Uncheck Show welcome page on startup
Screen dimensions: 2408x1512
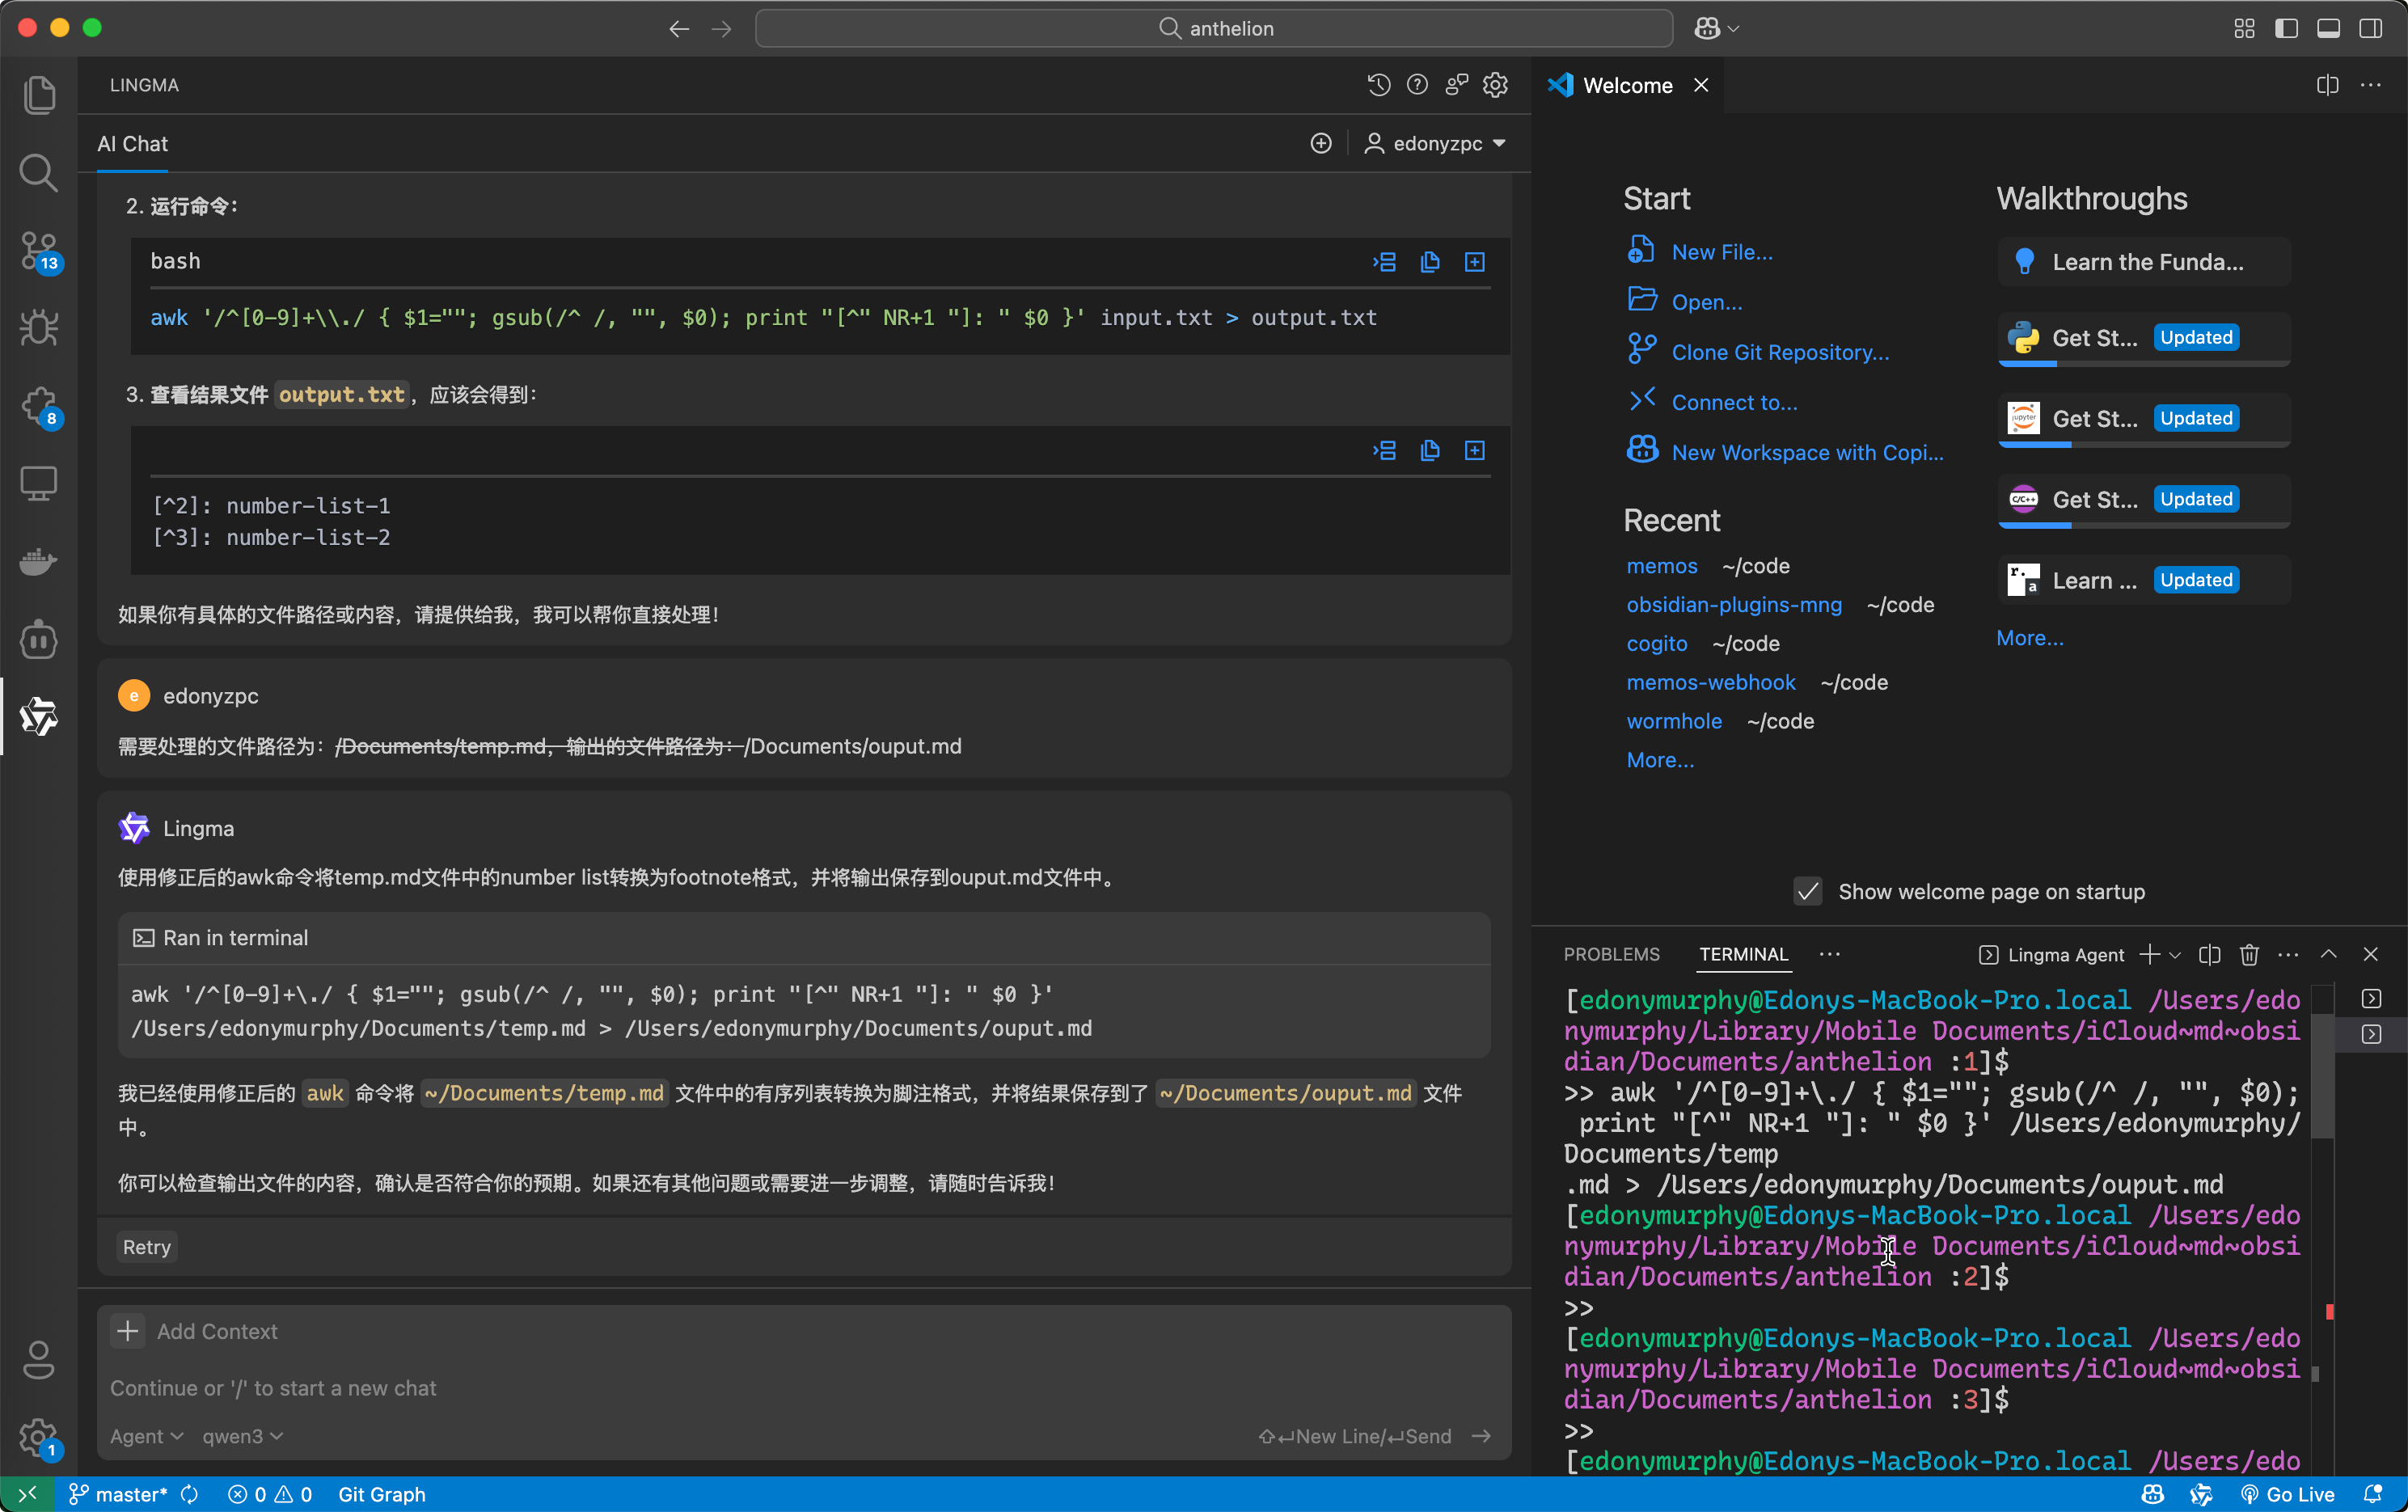point(1808,891)
